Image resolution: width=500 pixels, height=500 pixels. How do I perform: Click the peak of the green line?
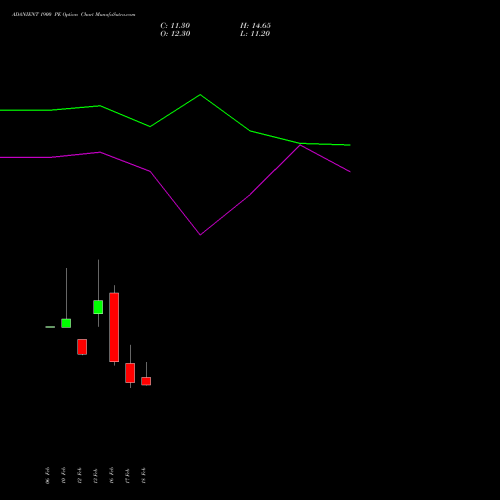200,95
